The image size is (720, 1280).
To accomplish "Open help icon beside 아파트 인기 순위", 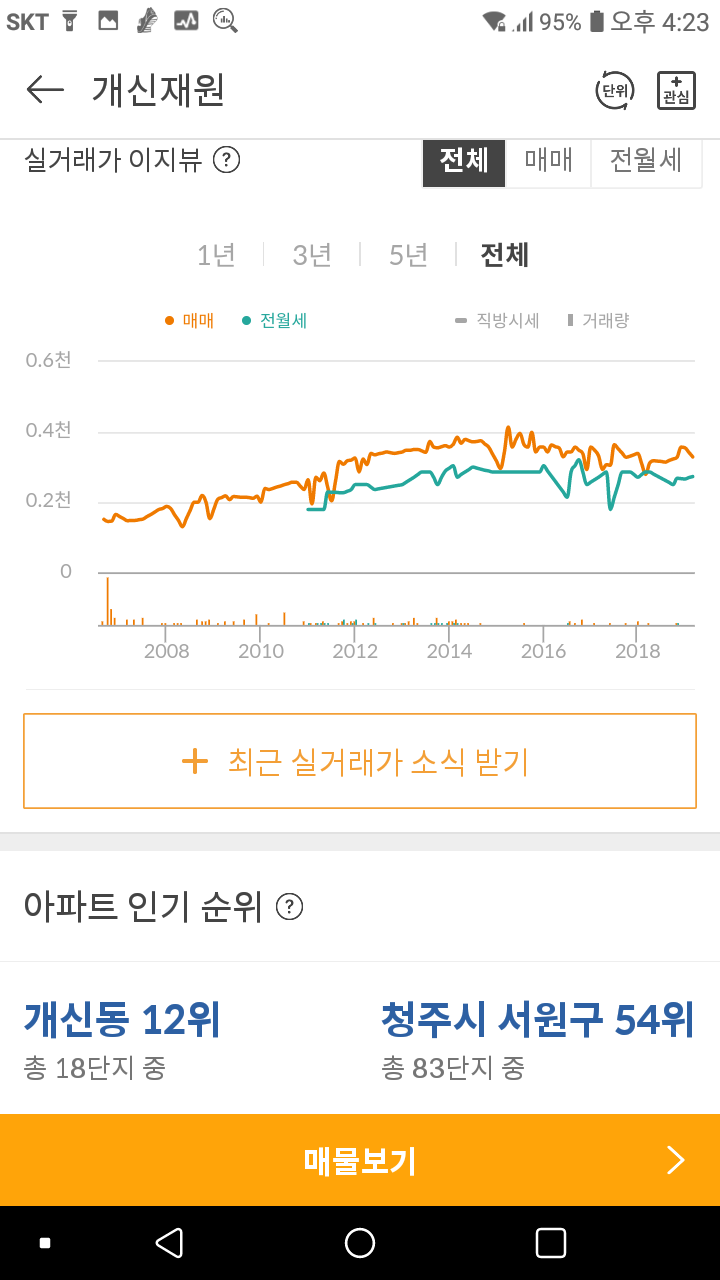I will point(289,907).
